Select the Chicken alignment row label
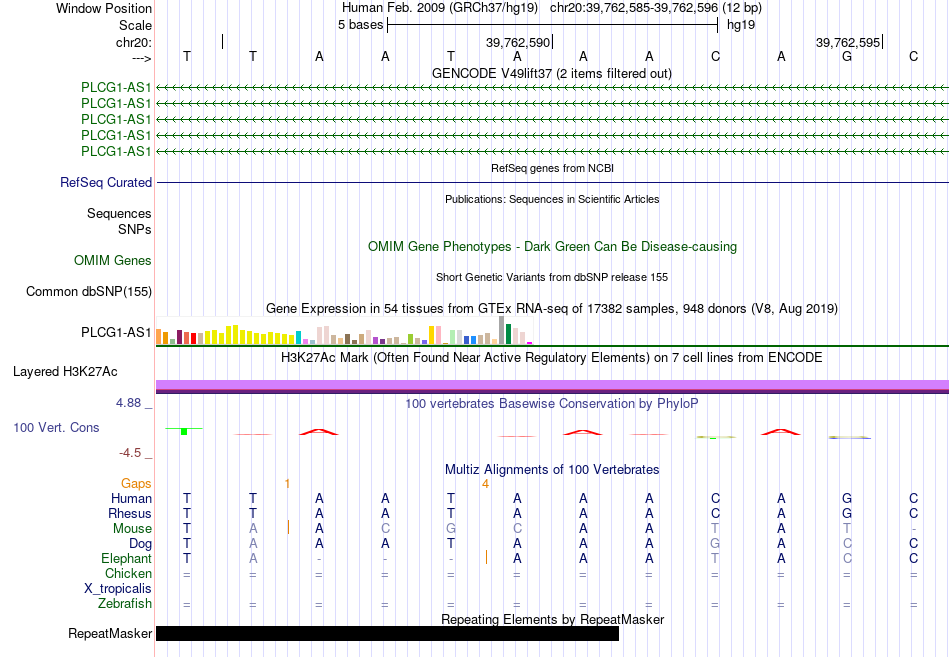 point(128,573)
